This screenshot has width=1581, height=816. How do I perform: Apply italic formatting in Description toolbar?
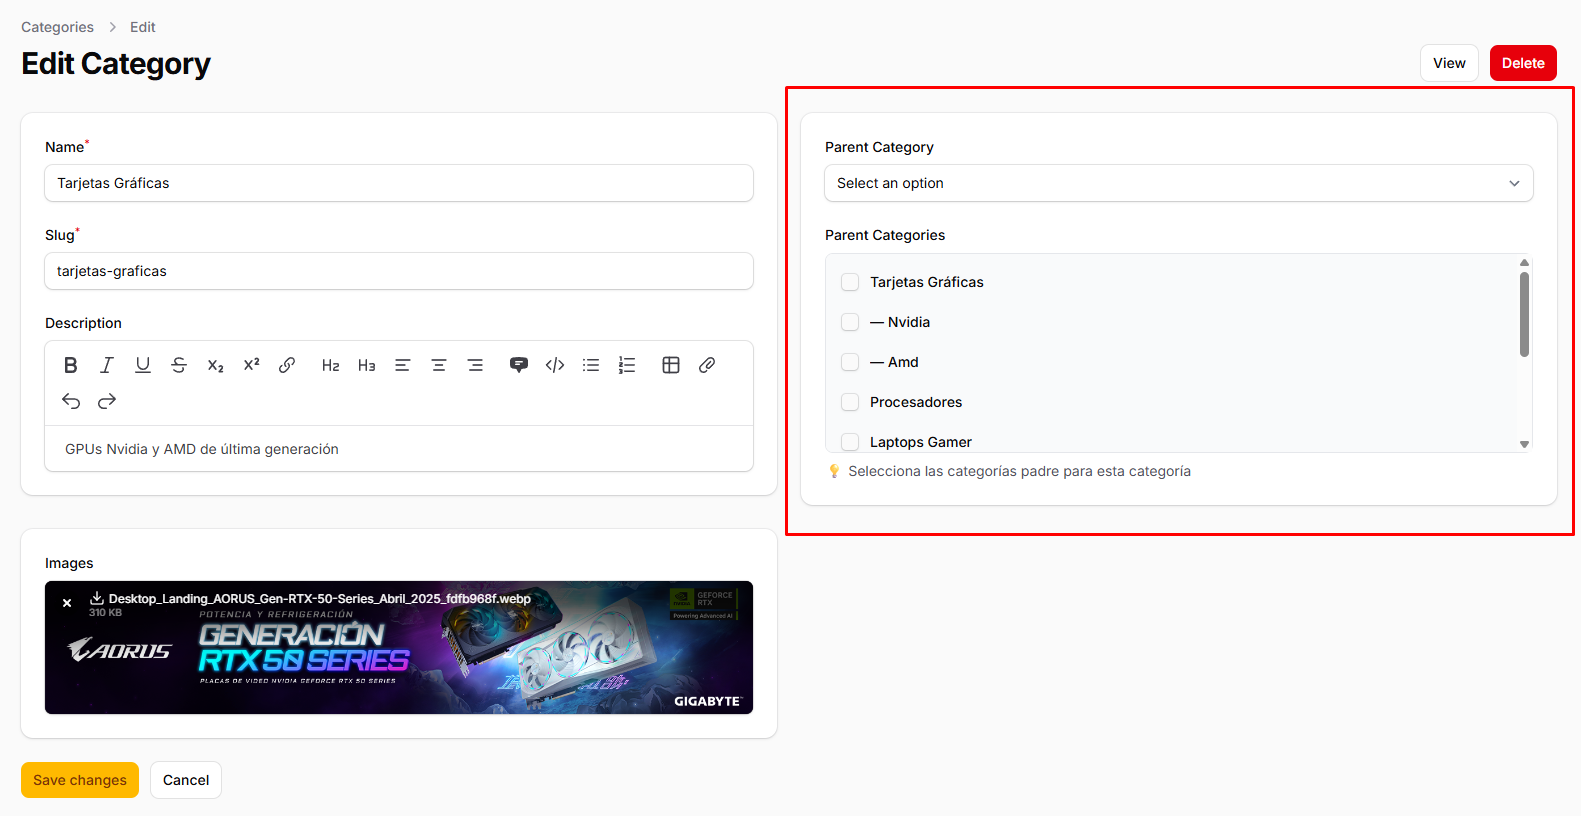click(x=107, y=365)
